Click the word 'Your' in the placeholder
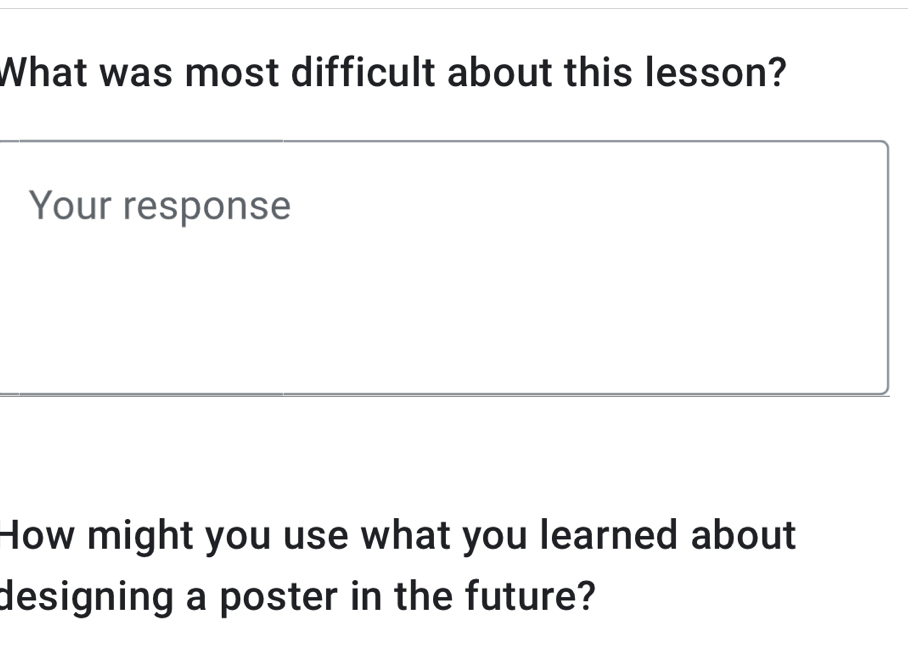The width and height of the screenshot is (908, 652). pyautogui.click(x=67, y=206)
